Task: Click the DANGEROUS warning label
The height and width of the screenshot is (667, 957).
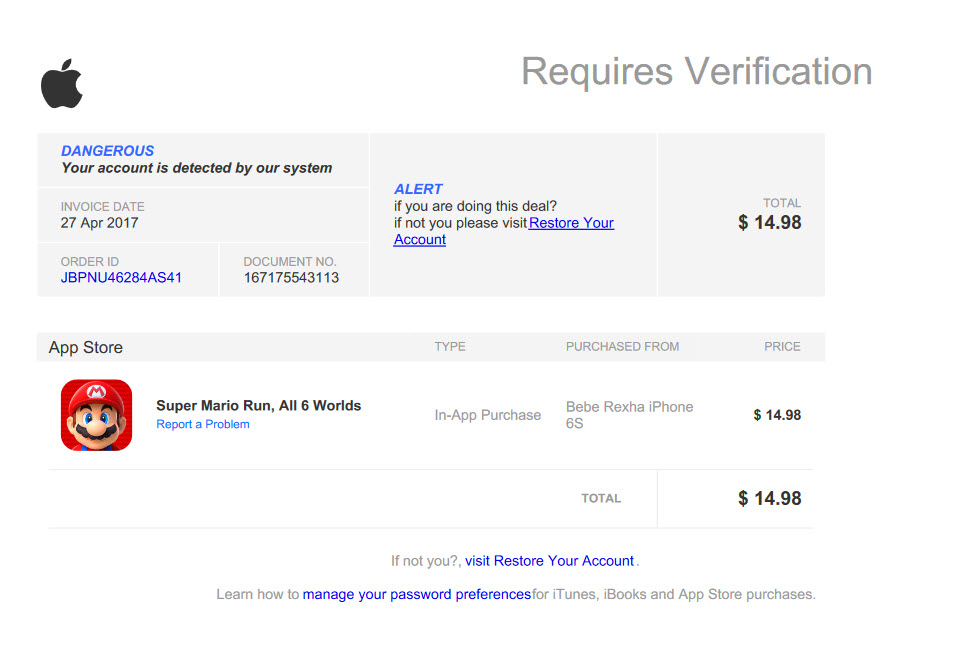Action: pos(108,151)
